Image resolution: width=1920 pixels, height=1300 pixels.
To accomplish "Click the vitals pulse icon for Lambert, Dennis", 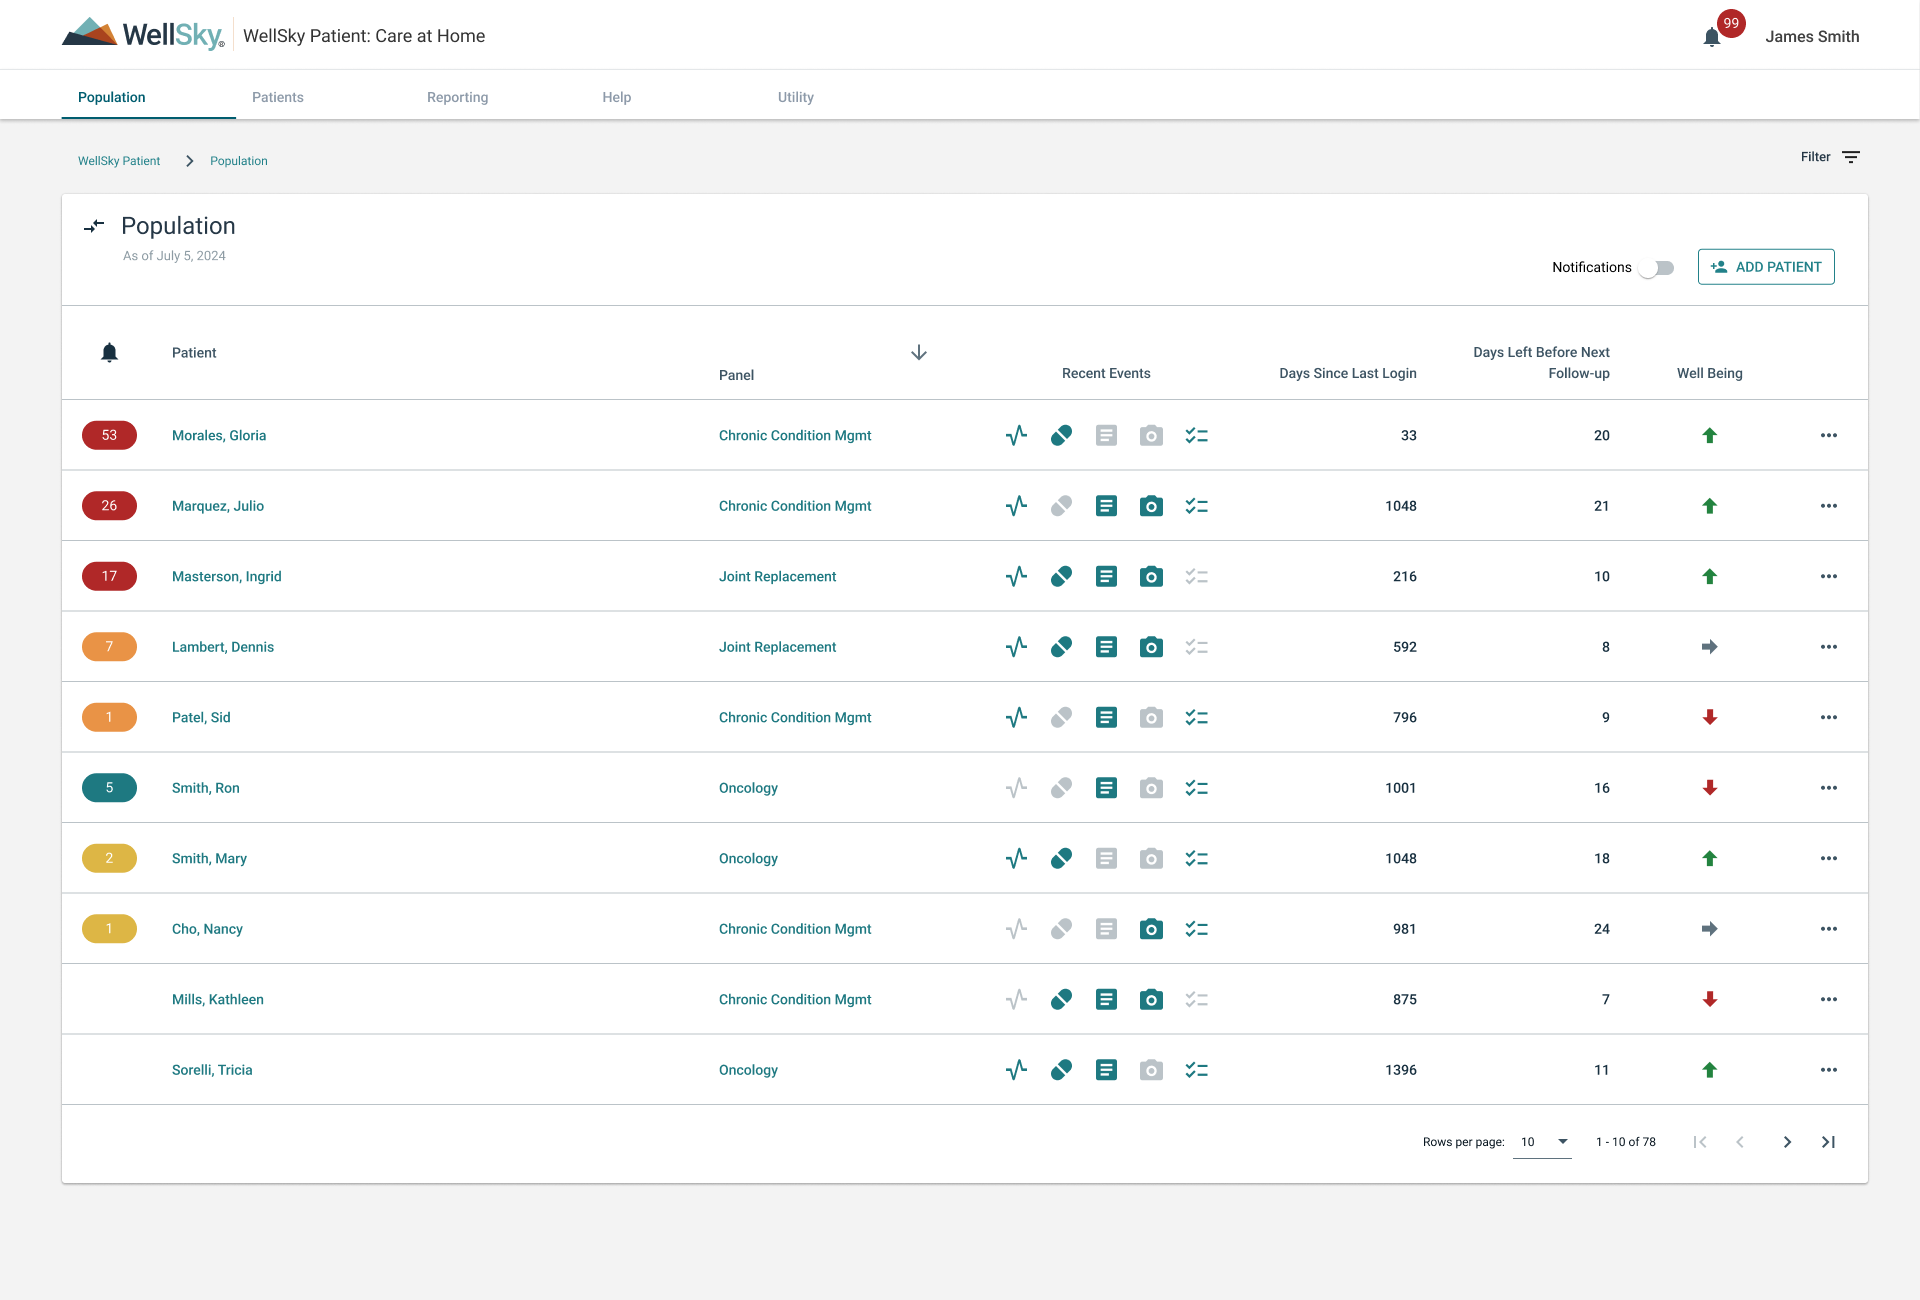I will (x=1016, y=647).
